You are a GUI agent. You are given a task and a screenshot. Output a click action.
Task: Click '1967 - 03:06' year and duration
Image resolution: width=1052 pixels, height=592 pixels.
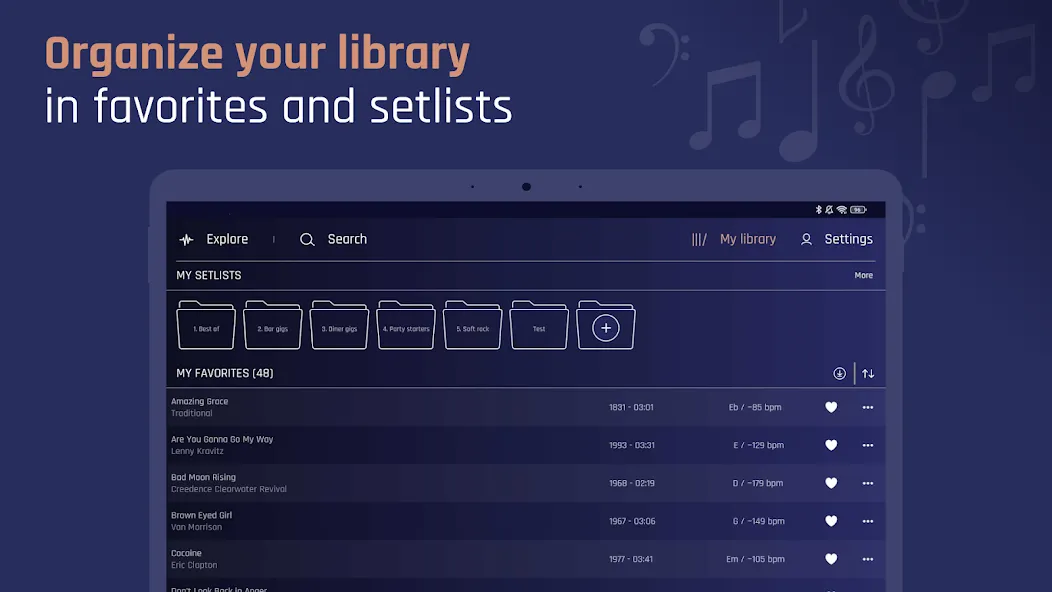(632, 521)
